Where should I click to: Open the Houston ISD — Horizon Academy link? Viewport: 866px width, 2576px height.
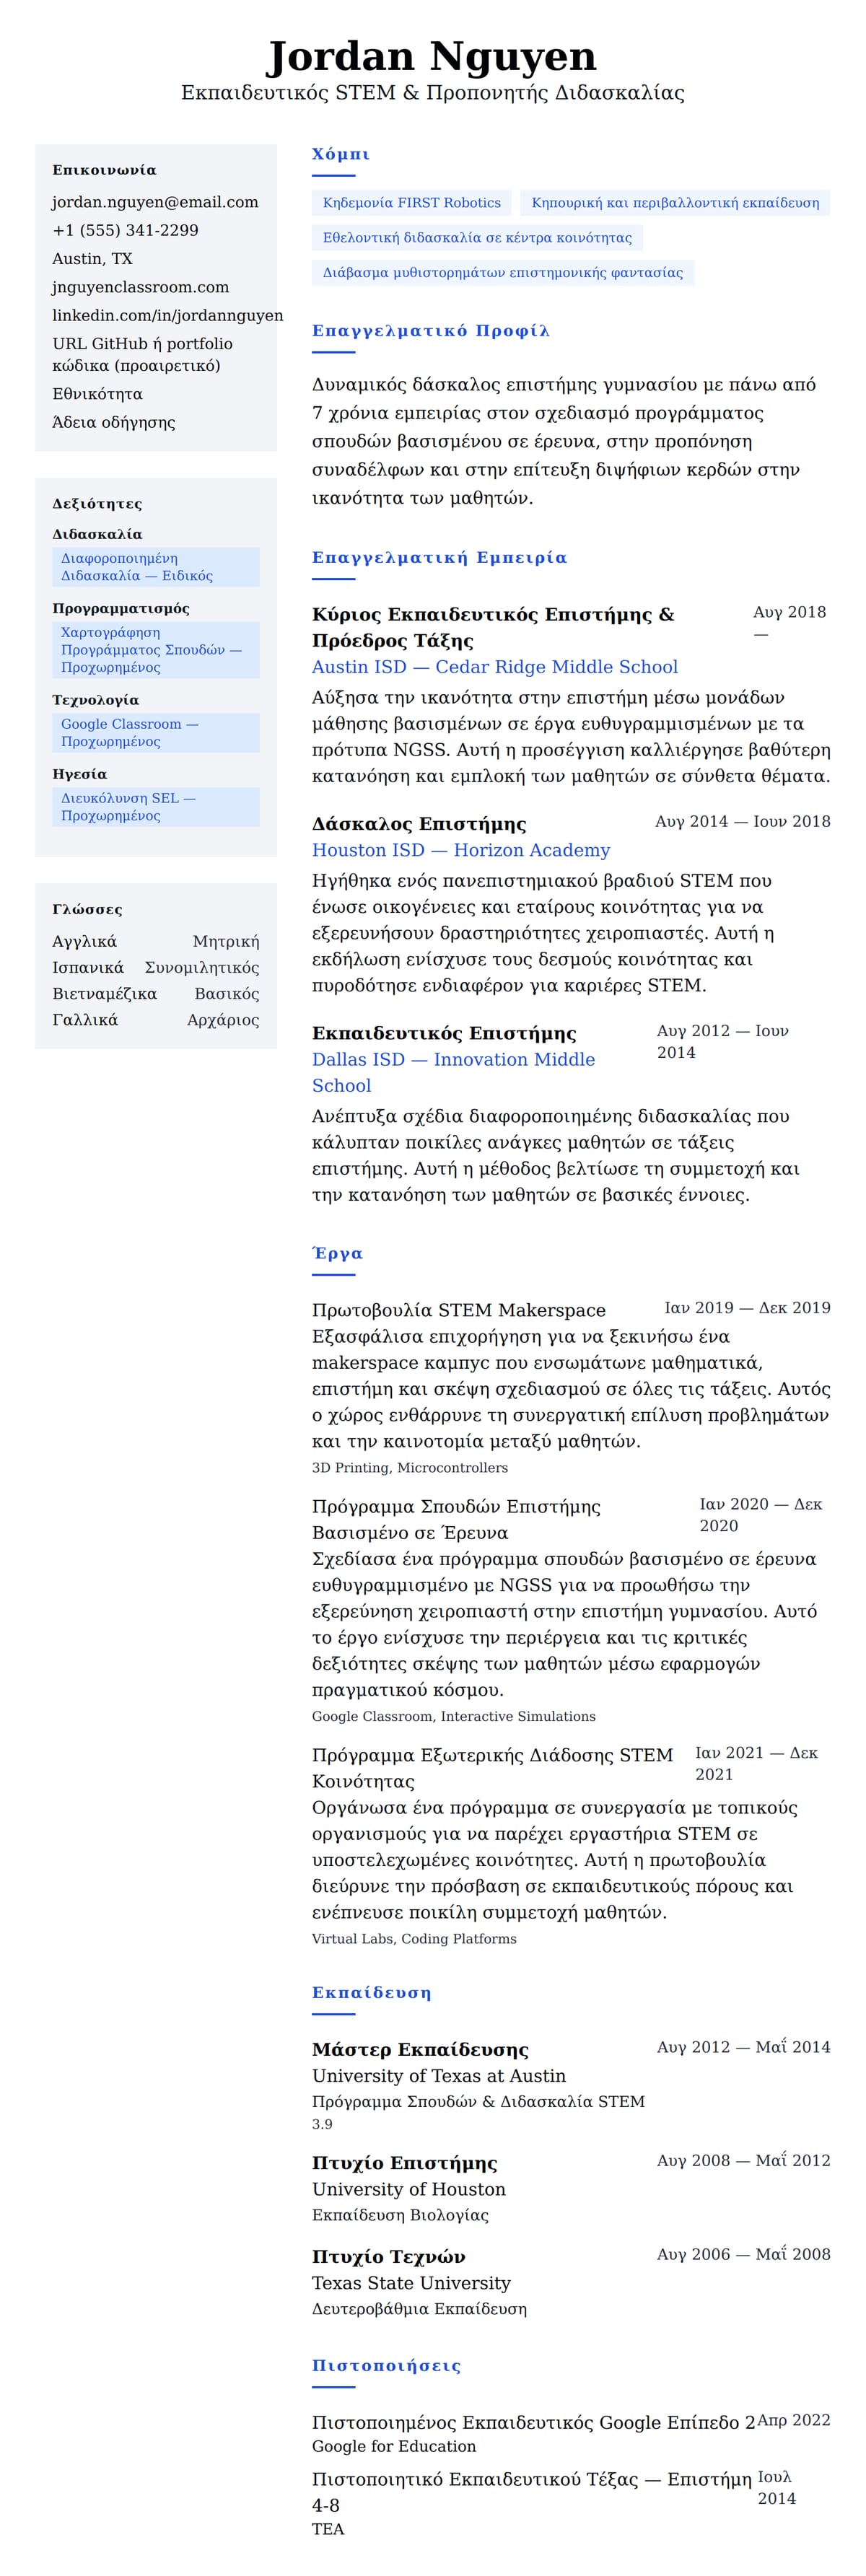pos(460,850)
